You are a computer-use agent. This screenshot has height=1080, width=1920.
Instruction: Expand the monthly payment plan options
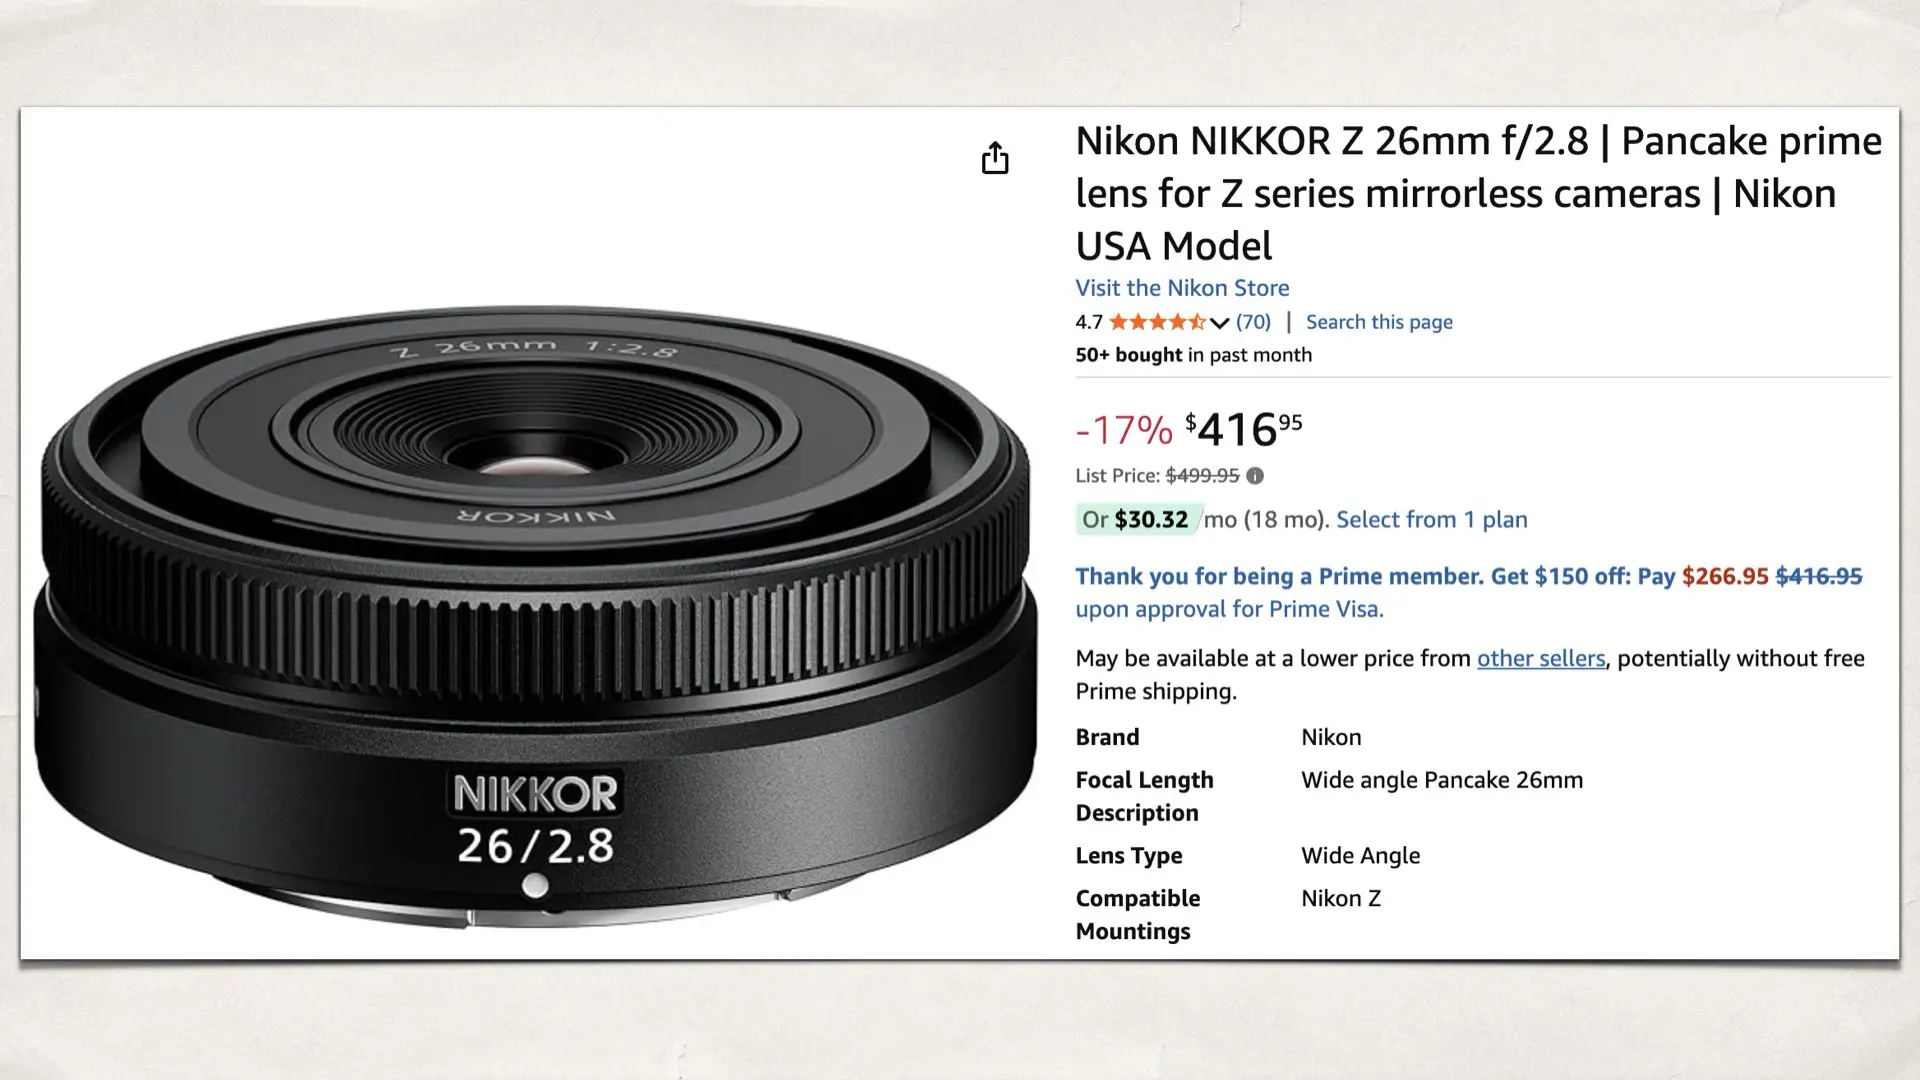[x=1432, y=519]
